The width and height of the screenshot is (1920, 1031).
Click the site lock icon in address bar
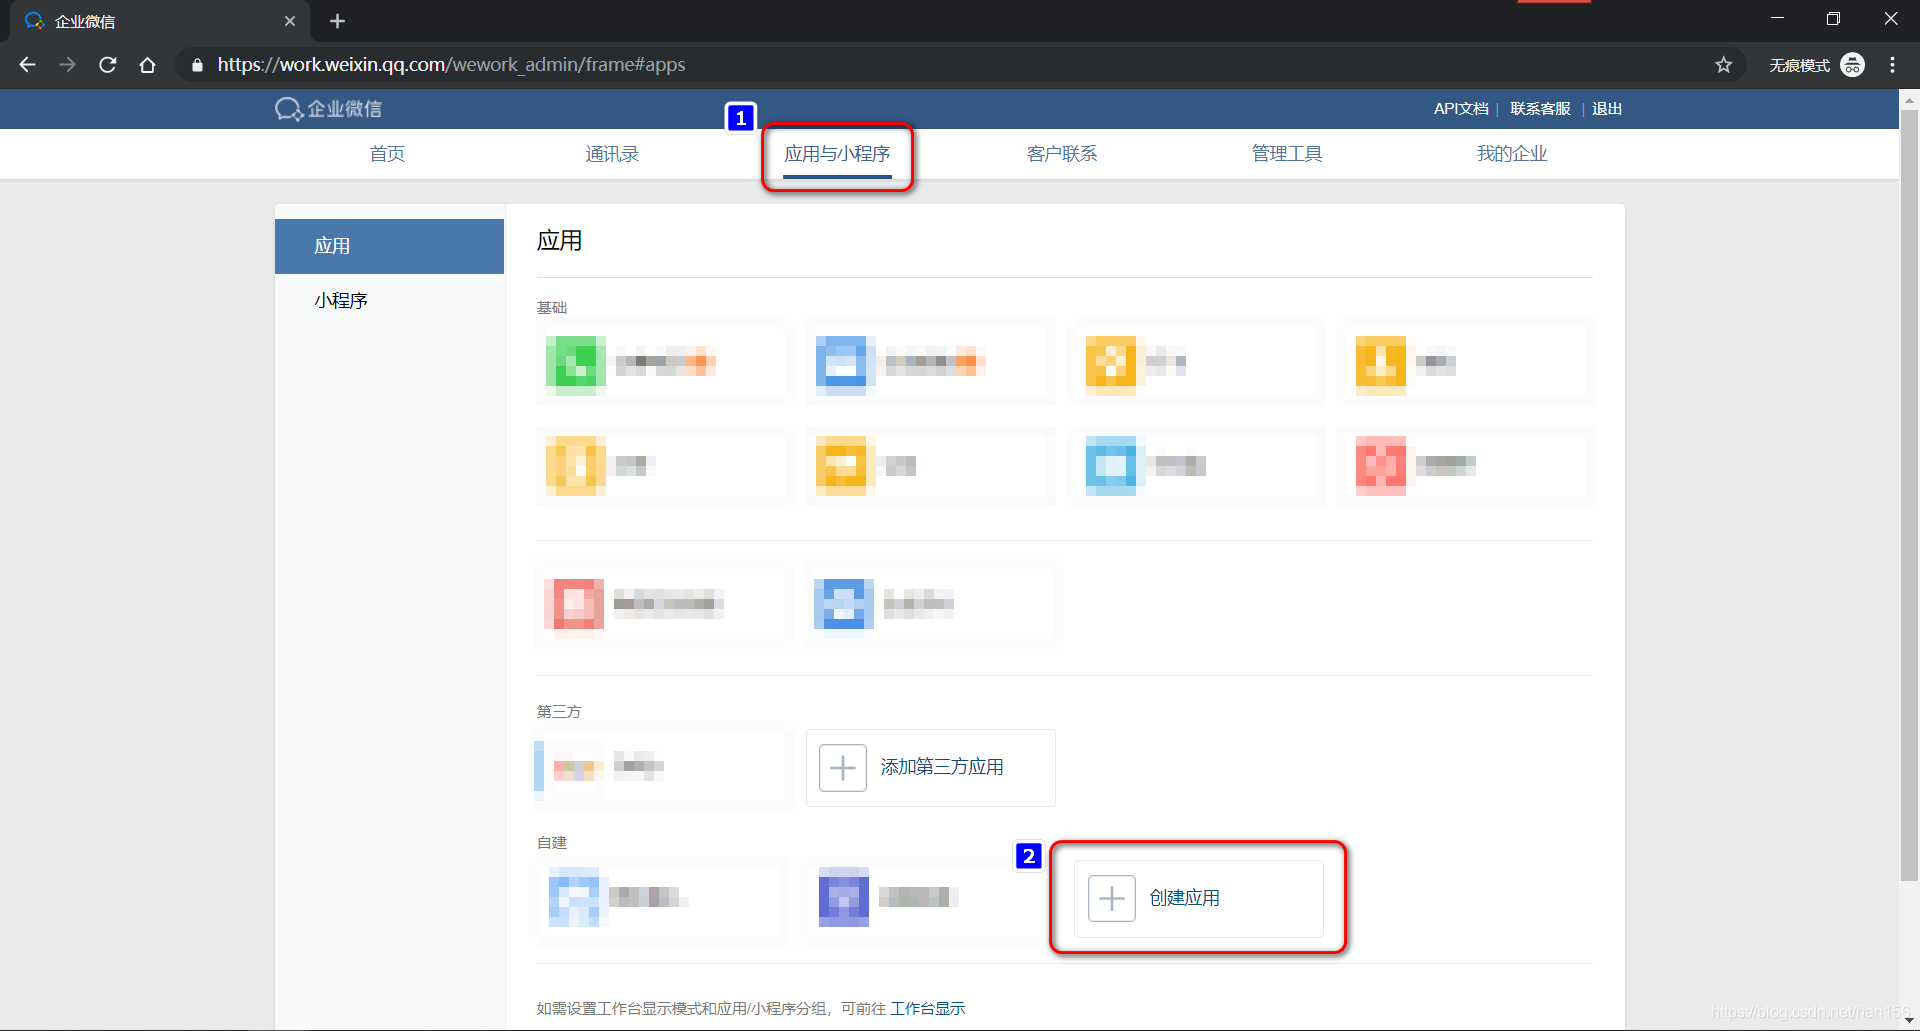click(x=197, y=65)
